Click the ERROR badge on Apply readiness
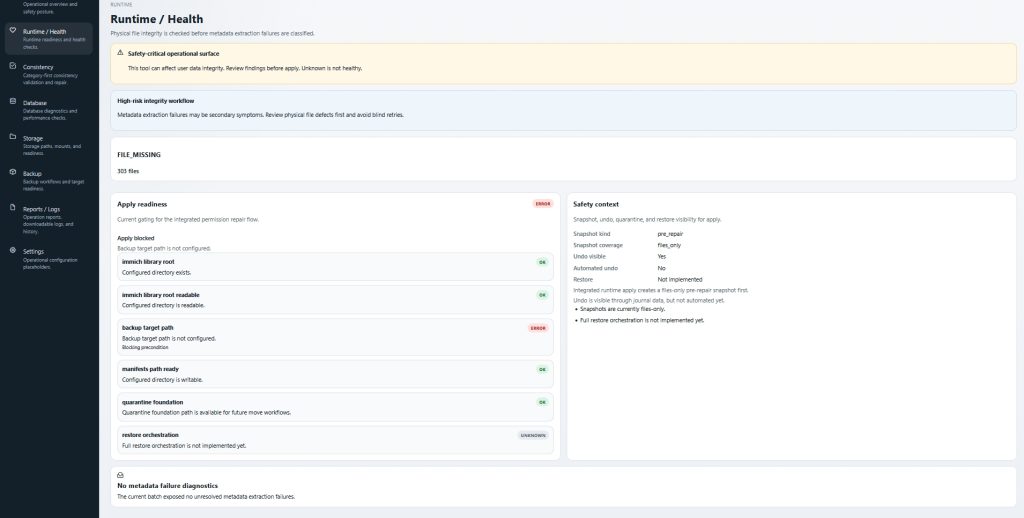Screen dimensions: 1024x518 pyautogui.click(x=542, y=203)
